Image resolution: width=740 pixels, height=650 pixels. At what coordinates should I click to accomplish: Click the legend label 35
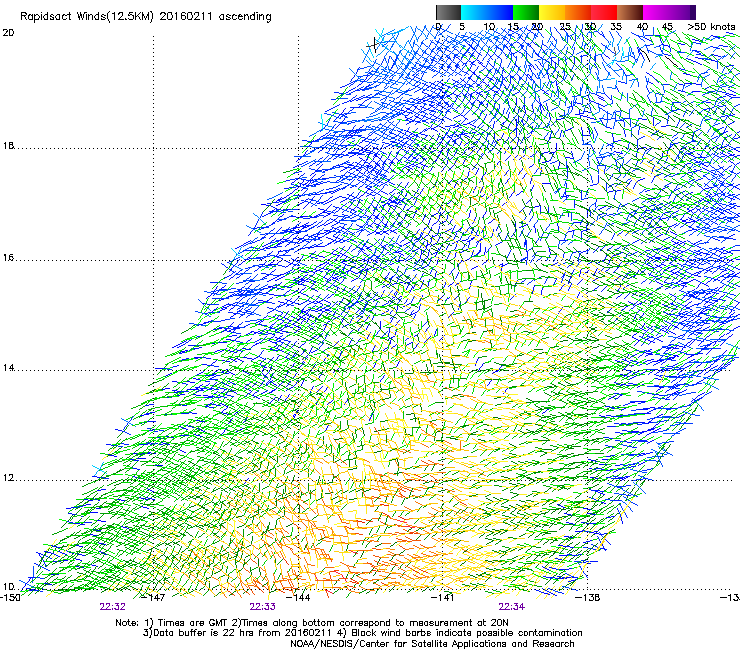pos(616,27)
